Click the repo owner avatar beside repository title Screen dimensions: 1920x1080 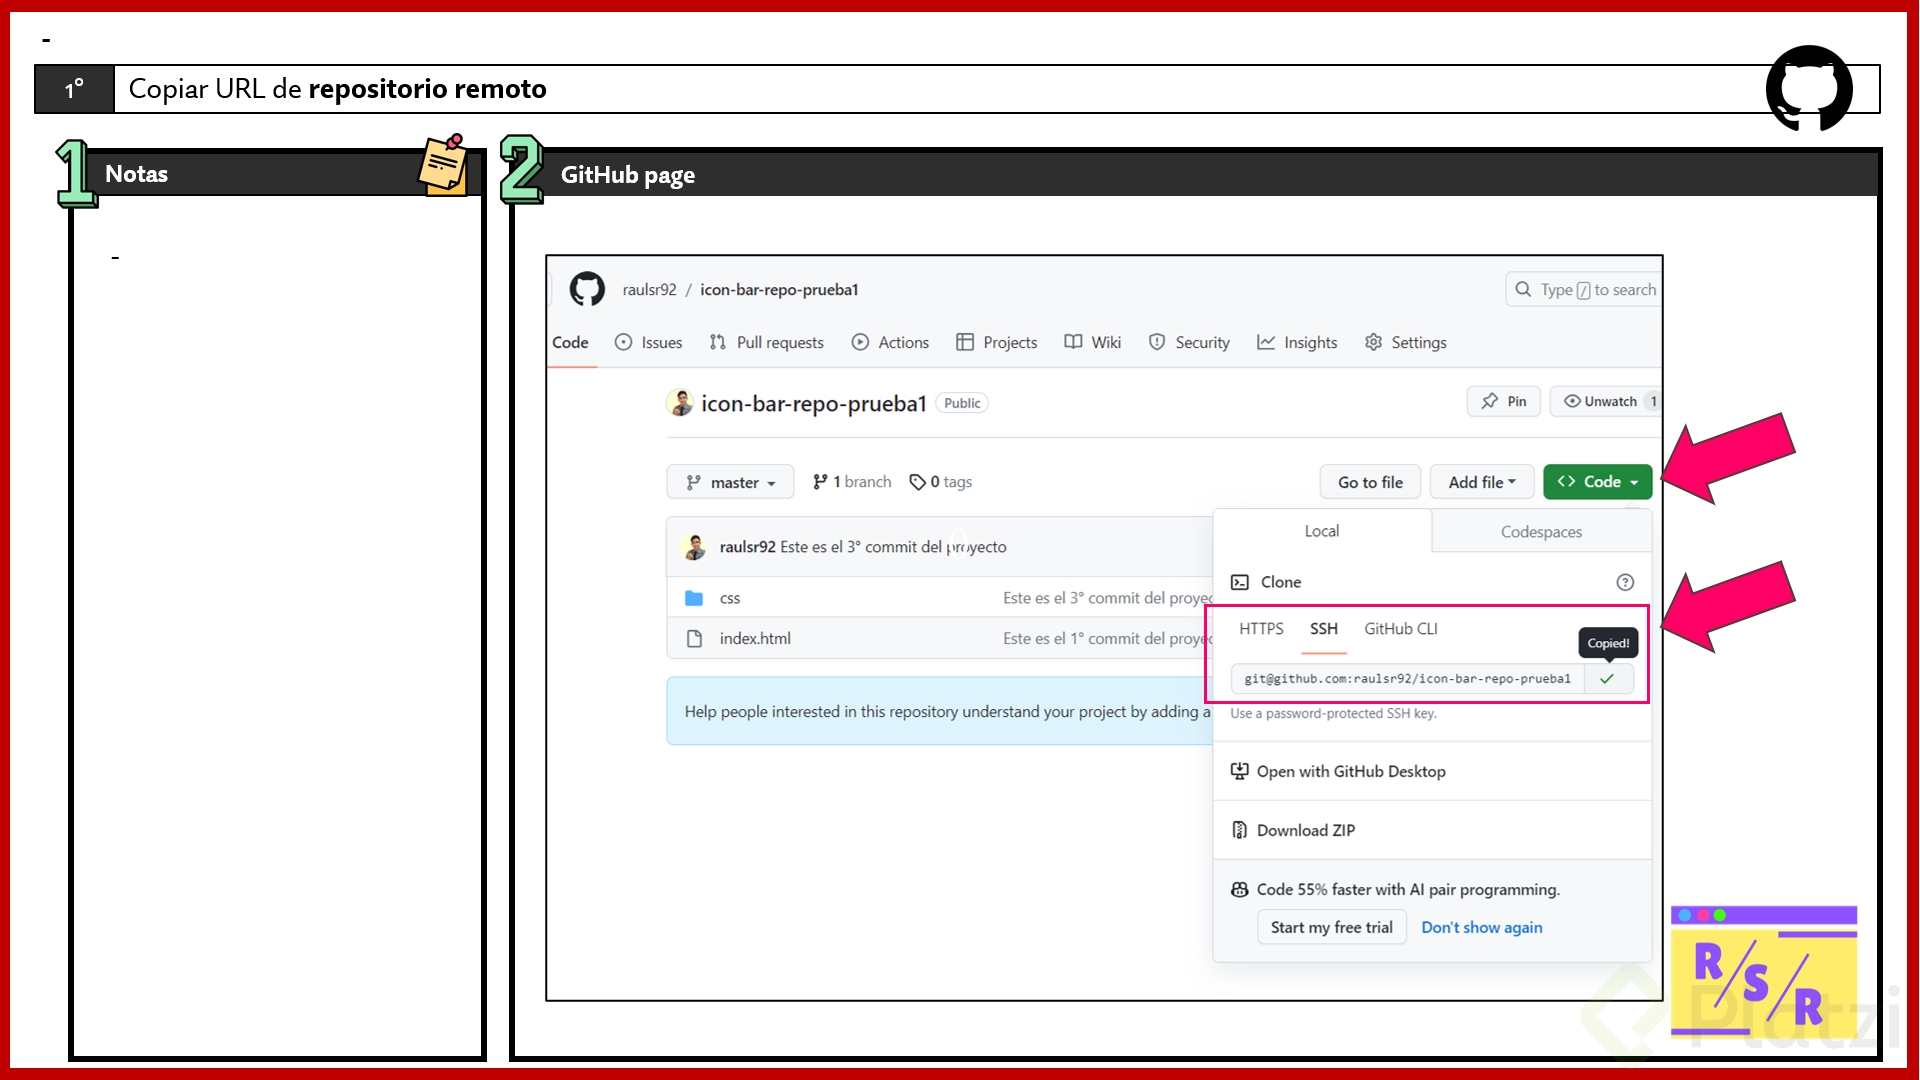click(680, 403)
